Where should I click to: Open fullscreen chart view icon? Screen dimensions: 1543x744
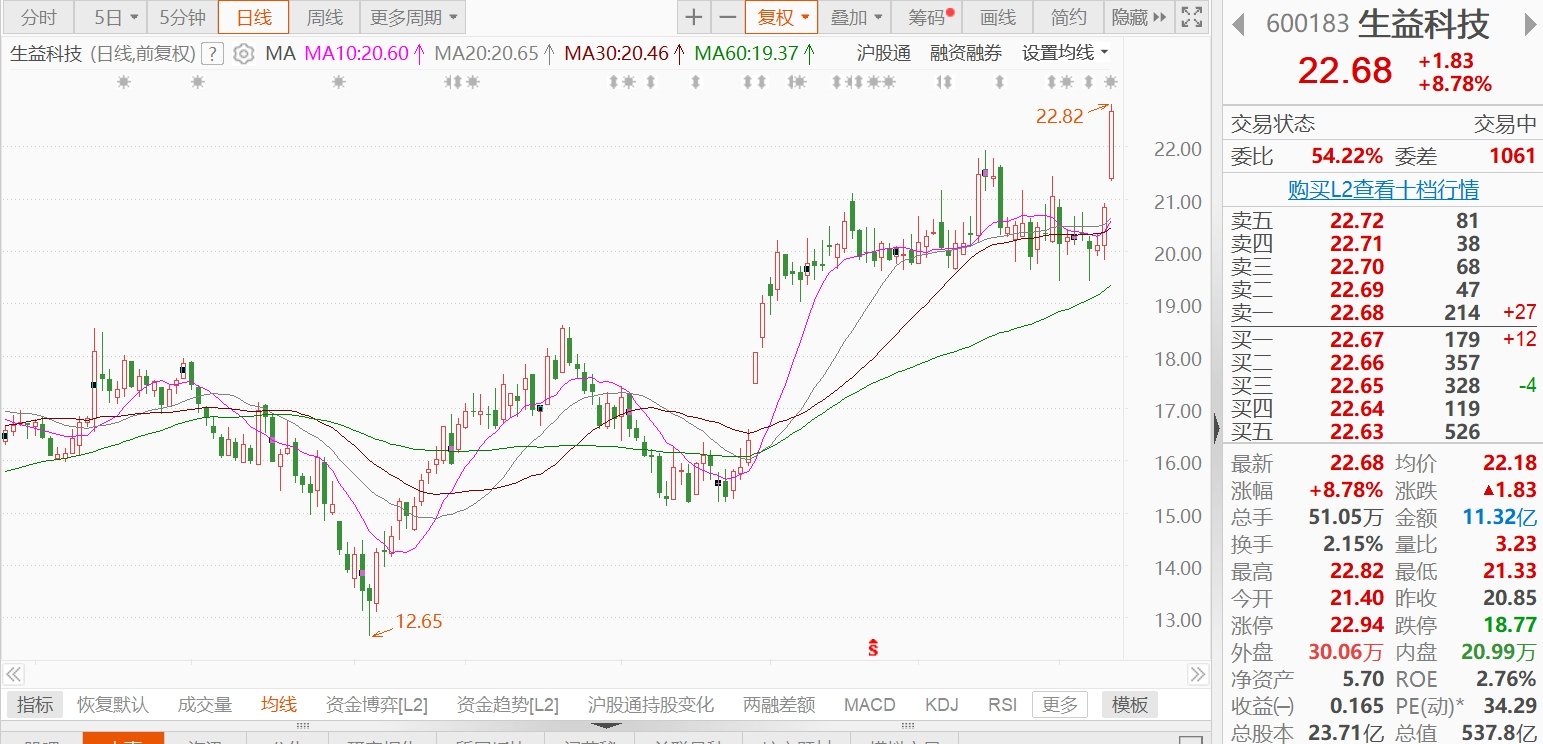pos(1191,17)
